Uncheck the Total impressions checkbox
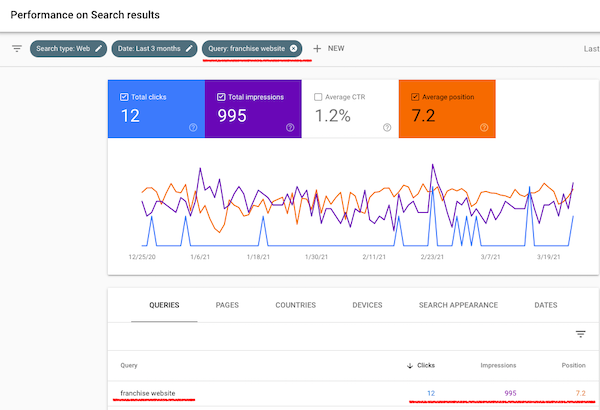The width and height of the screenshot is (600, 410). tap(221, 97)
